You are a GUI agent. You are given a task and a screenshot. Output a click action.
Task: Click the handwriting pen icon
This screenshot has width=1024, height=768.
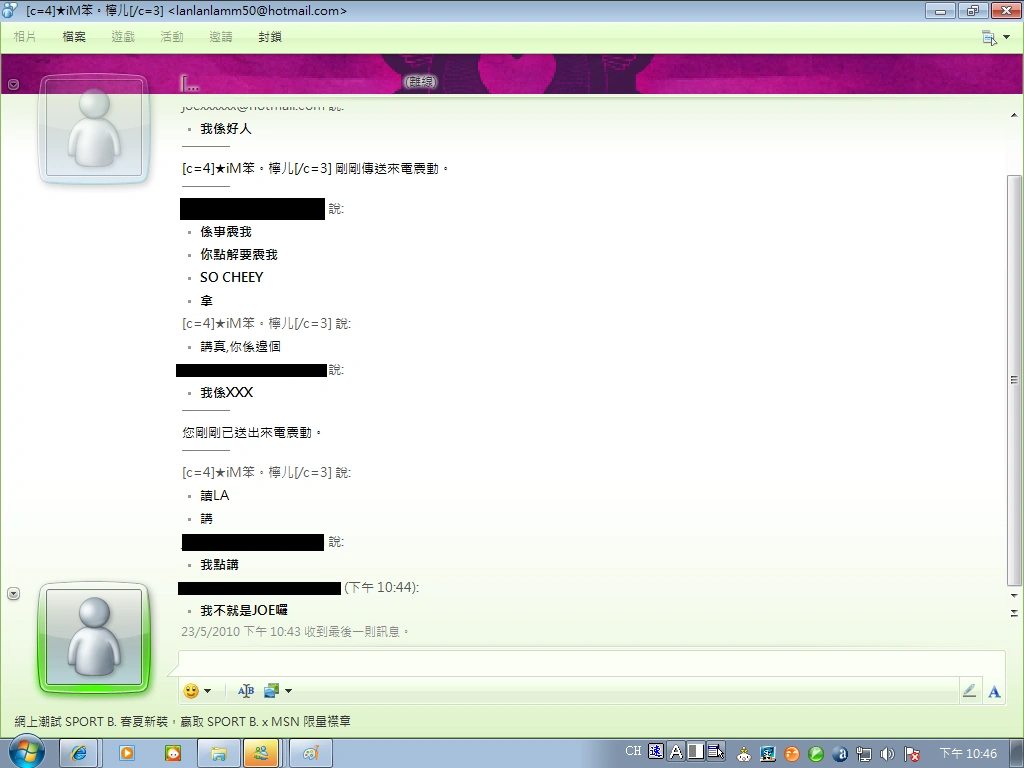pos(969,691)
